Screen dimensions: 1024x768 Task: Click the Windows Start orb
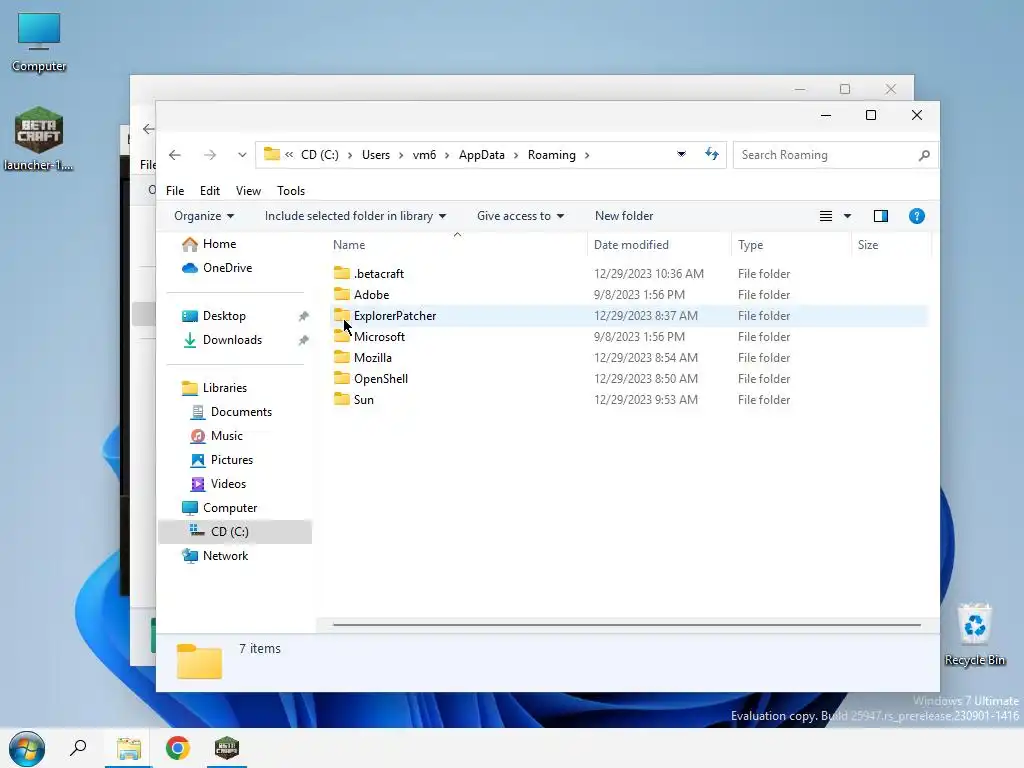pos(27,748)
